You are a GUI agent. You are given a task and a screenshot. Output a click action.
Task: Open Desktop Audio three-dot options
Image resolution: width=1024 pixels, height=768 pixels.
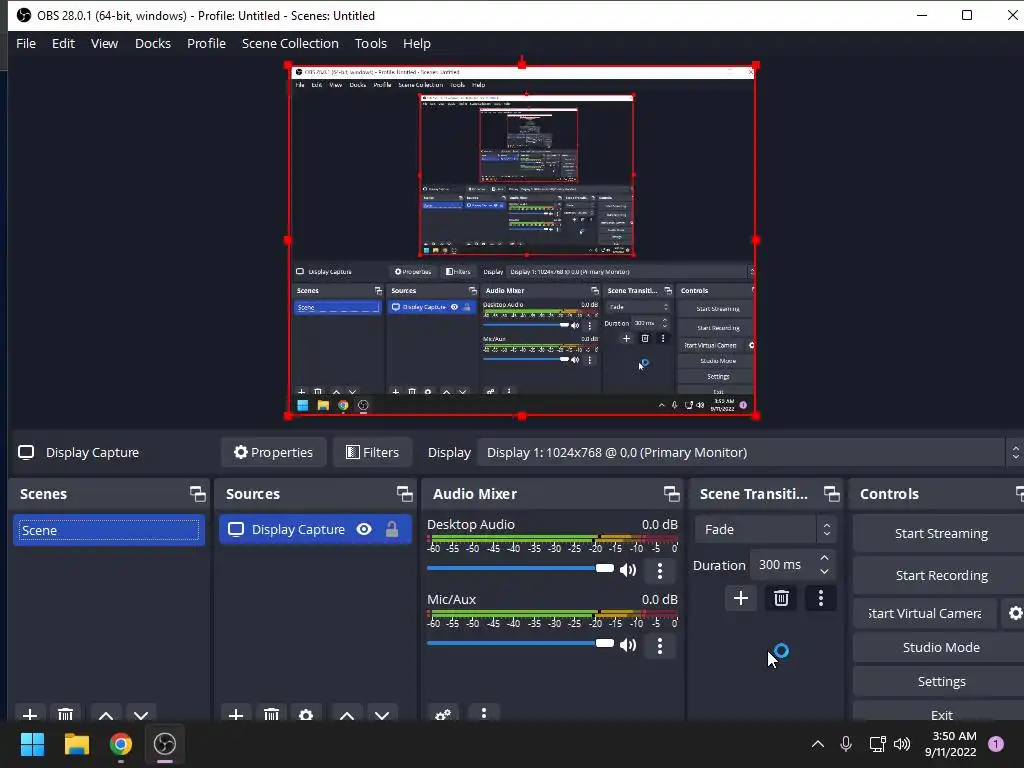point(660,570)
